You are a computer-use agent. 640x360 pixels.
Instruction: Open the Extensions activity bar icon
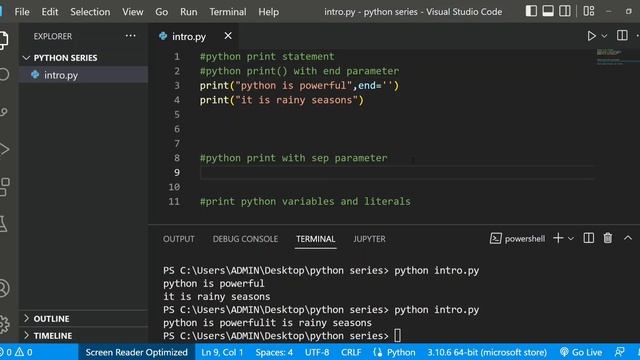[x=4, y=187]
